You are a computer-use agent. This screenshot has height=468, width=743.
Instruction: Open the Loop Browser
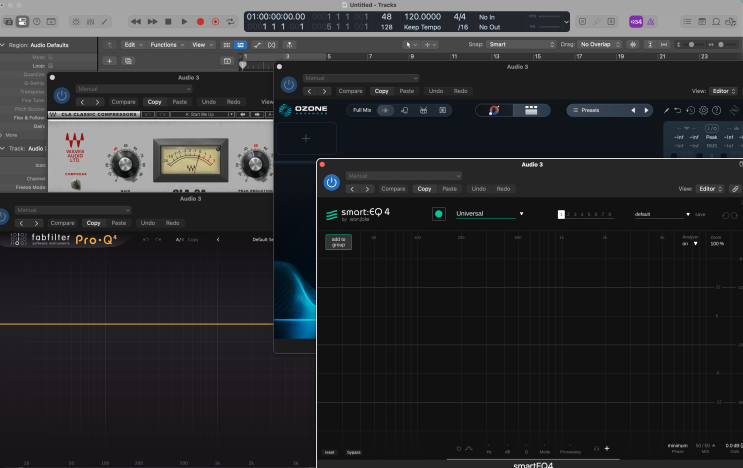[716, 21]
